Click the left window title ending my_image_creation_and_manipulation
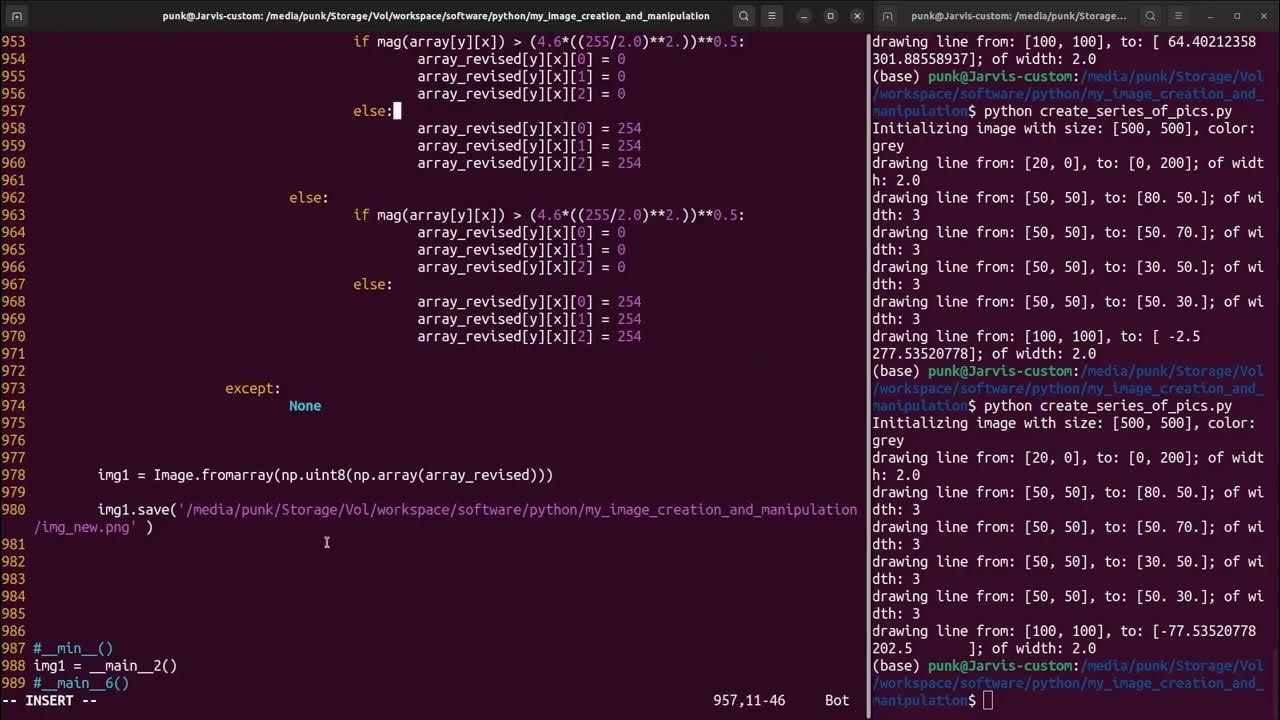1280x720 pixels. click(x=436, y=16)
